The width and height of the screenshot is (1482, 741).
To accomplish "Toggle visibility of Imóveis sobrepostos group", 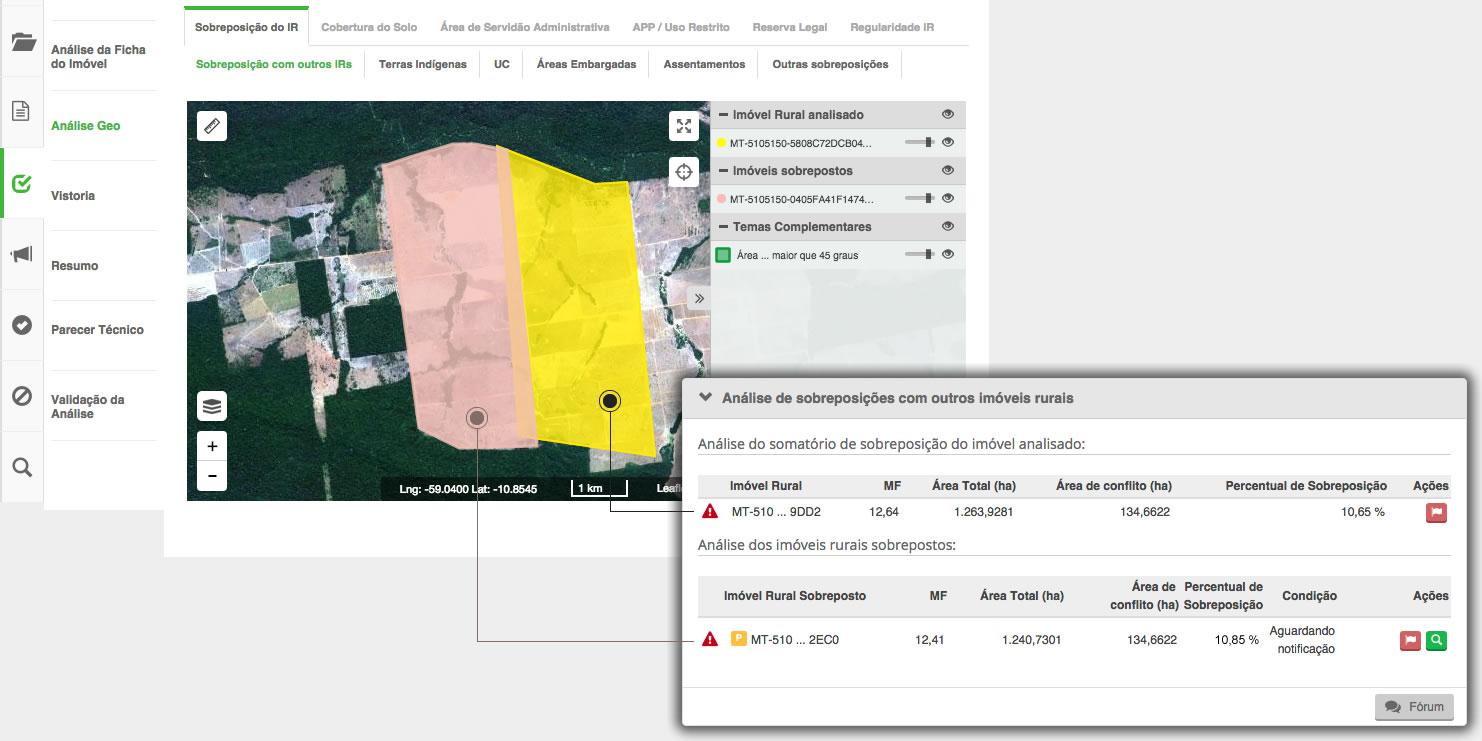I will click(x=947, y=171).
